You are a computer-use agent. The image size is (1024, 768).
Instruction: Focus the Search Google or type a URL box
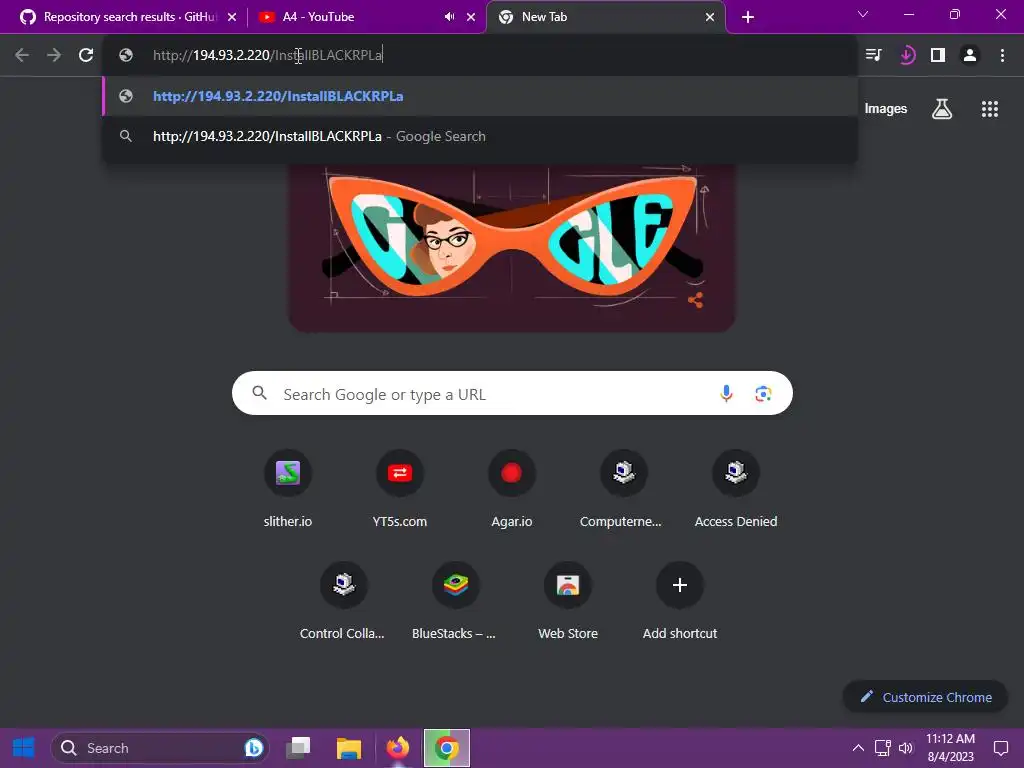[512, 393]
